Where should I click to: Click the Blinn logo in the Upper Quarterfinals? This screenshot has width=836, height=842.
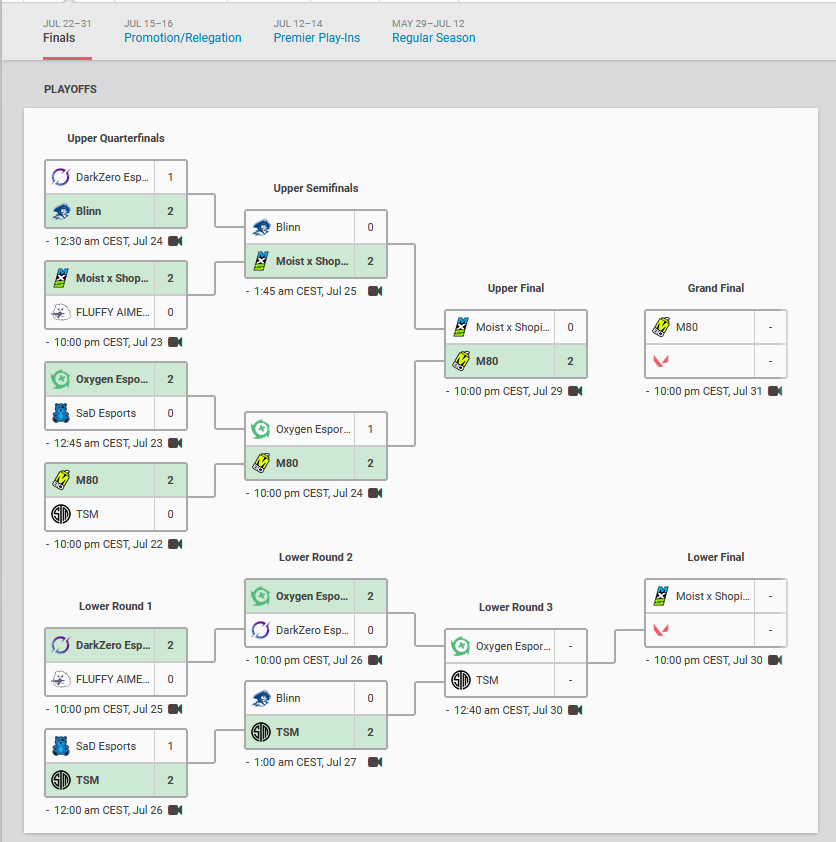[61, 211]
